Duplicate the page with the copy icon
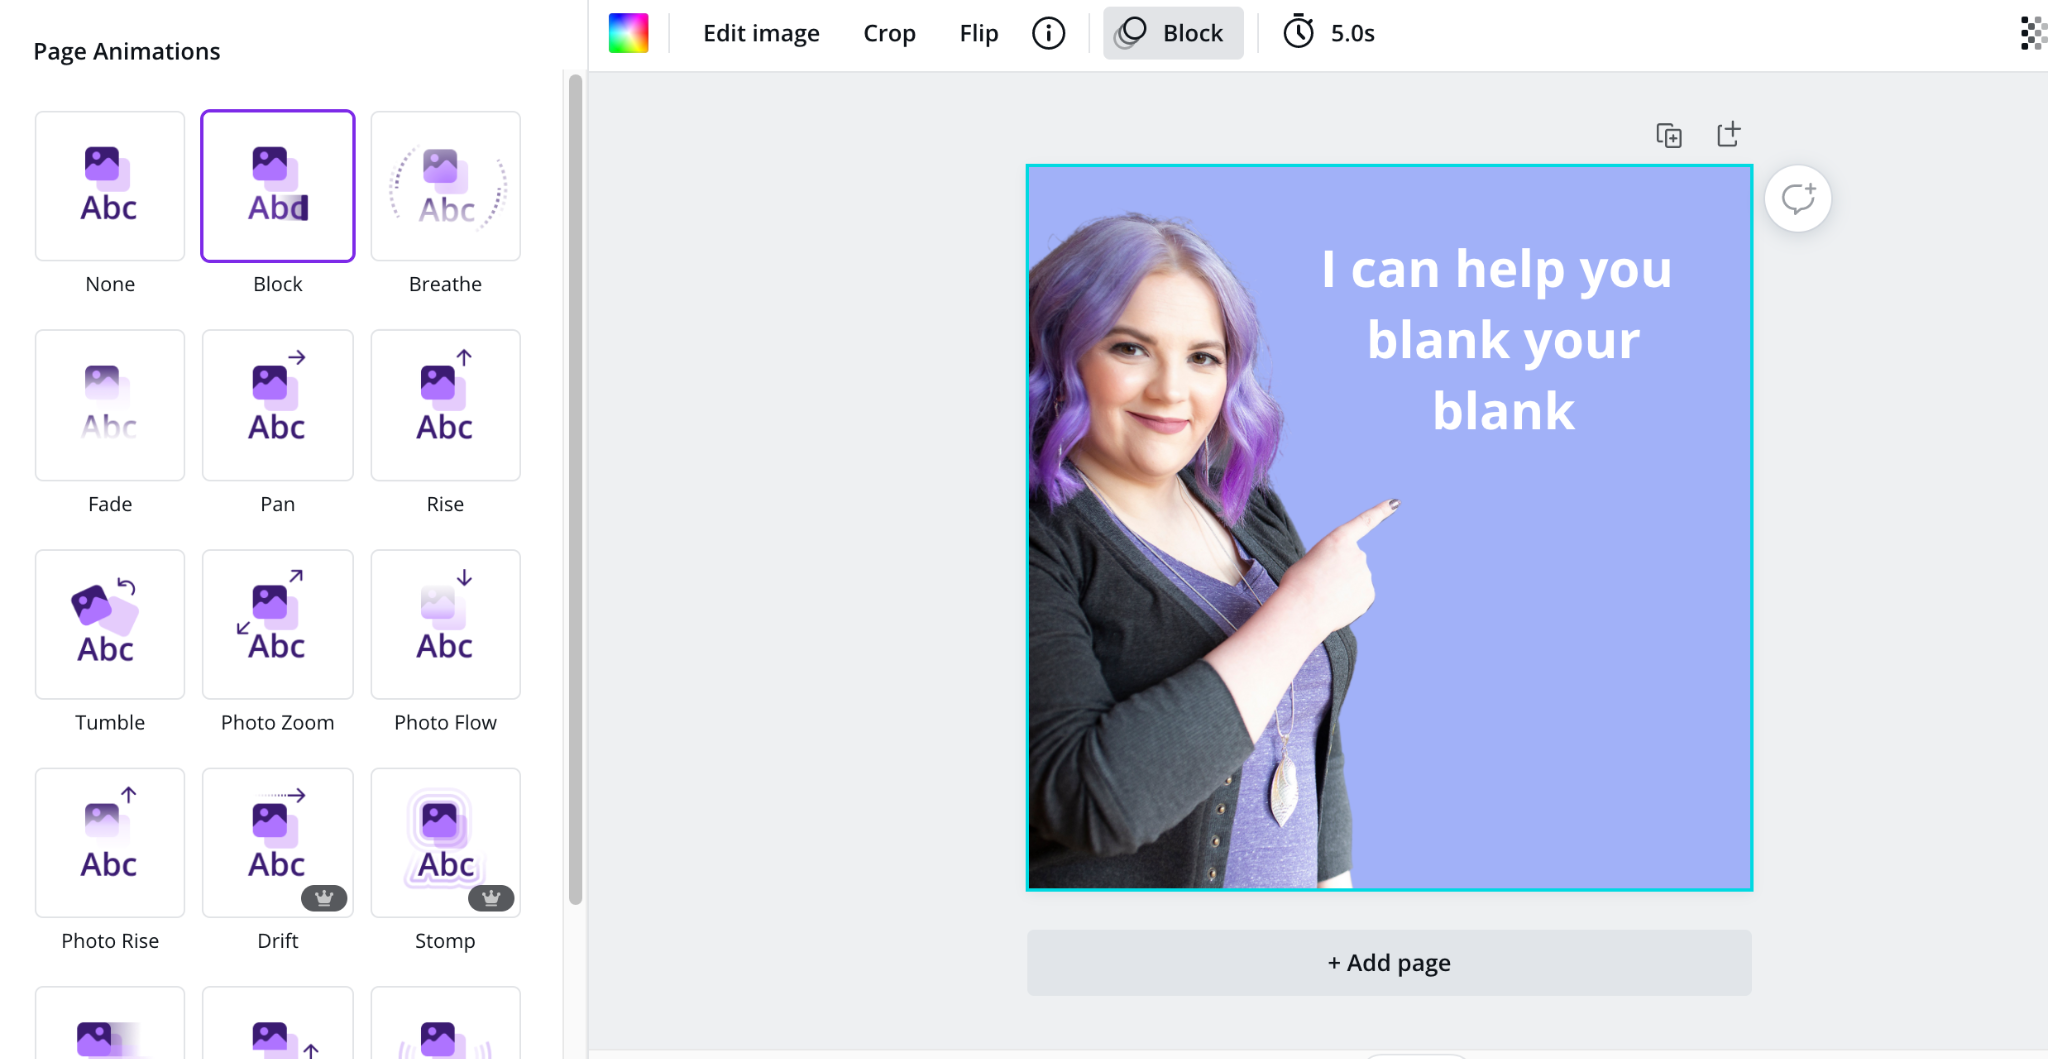The width and height of the screenshot is (2048, 1059). 1669,135
